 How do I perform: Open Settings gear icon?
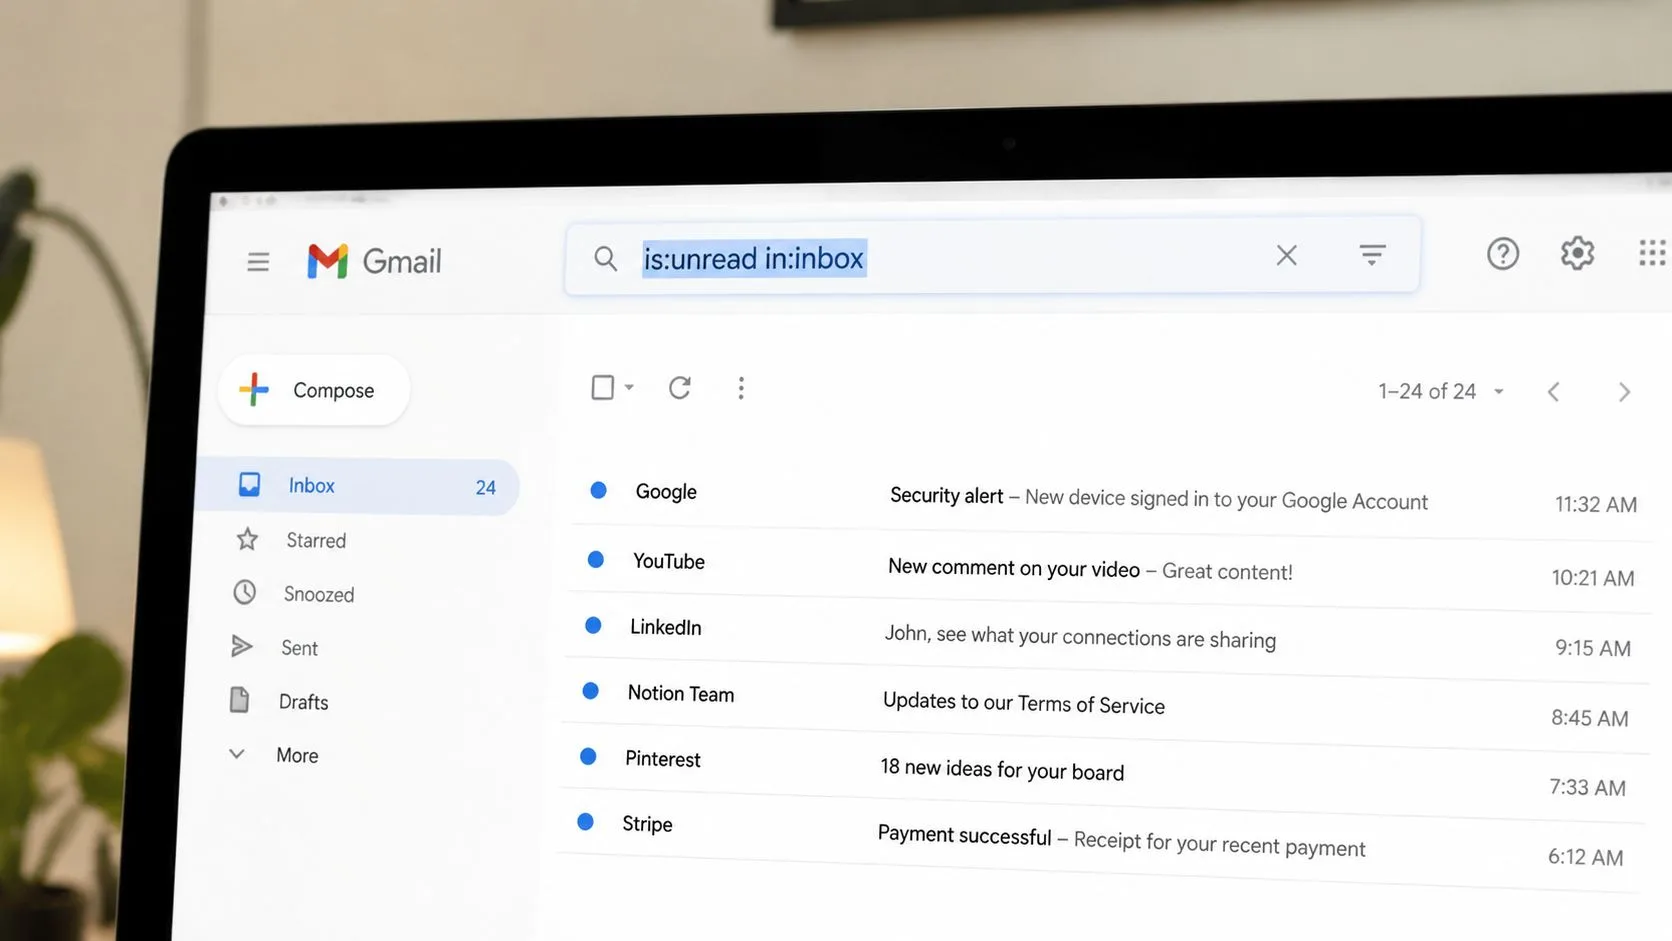point(1577,253)
